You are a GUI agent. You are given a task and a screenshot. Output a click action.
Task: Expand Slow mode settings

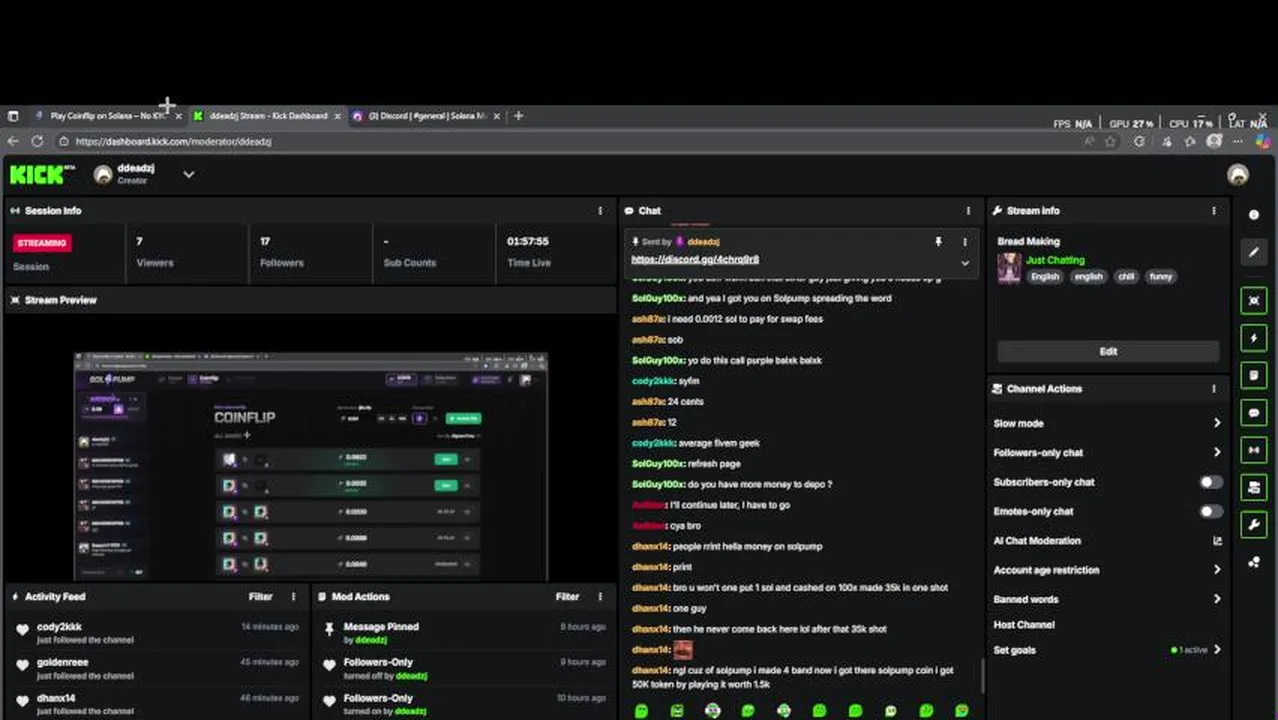coord(1217,423)
